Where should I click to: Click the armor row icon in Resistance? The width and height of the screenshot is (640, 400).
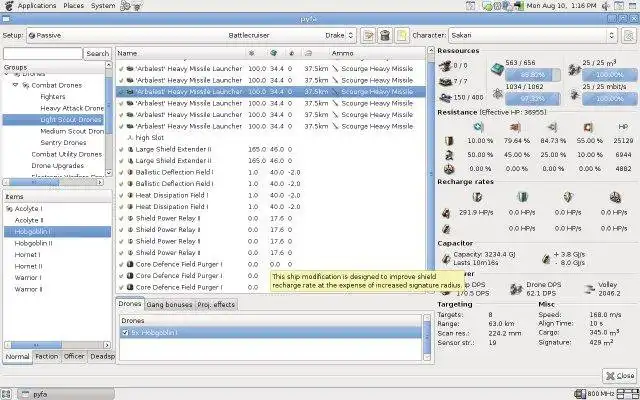[x=449, y=155]
